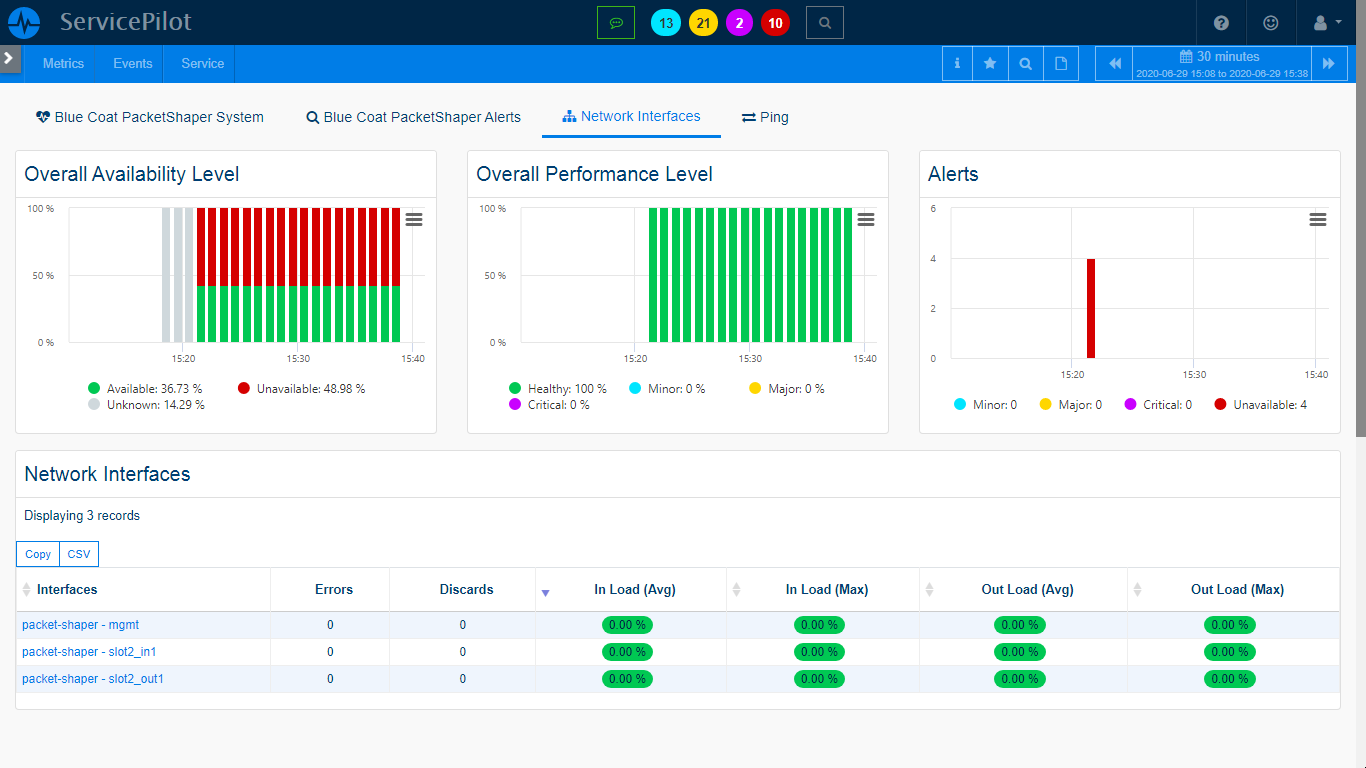Click the document report icon
The height and width of the screenshot is (768, 1366).
pyautogui.click(x=1061, y=64)
